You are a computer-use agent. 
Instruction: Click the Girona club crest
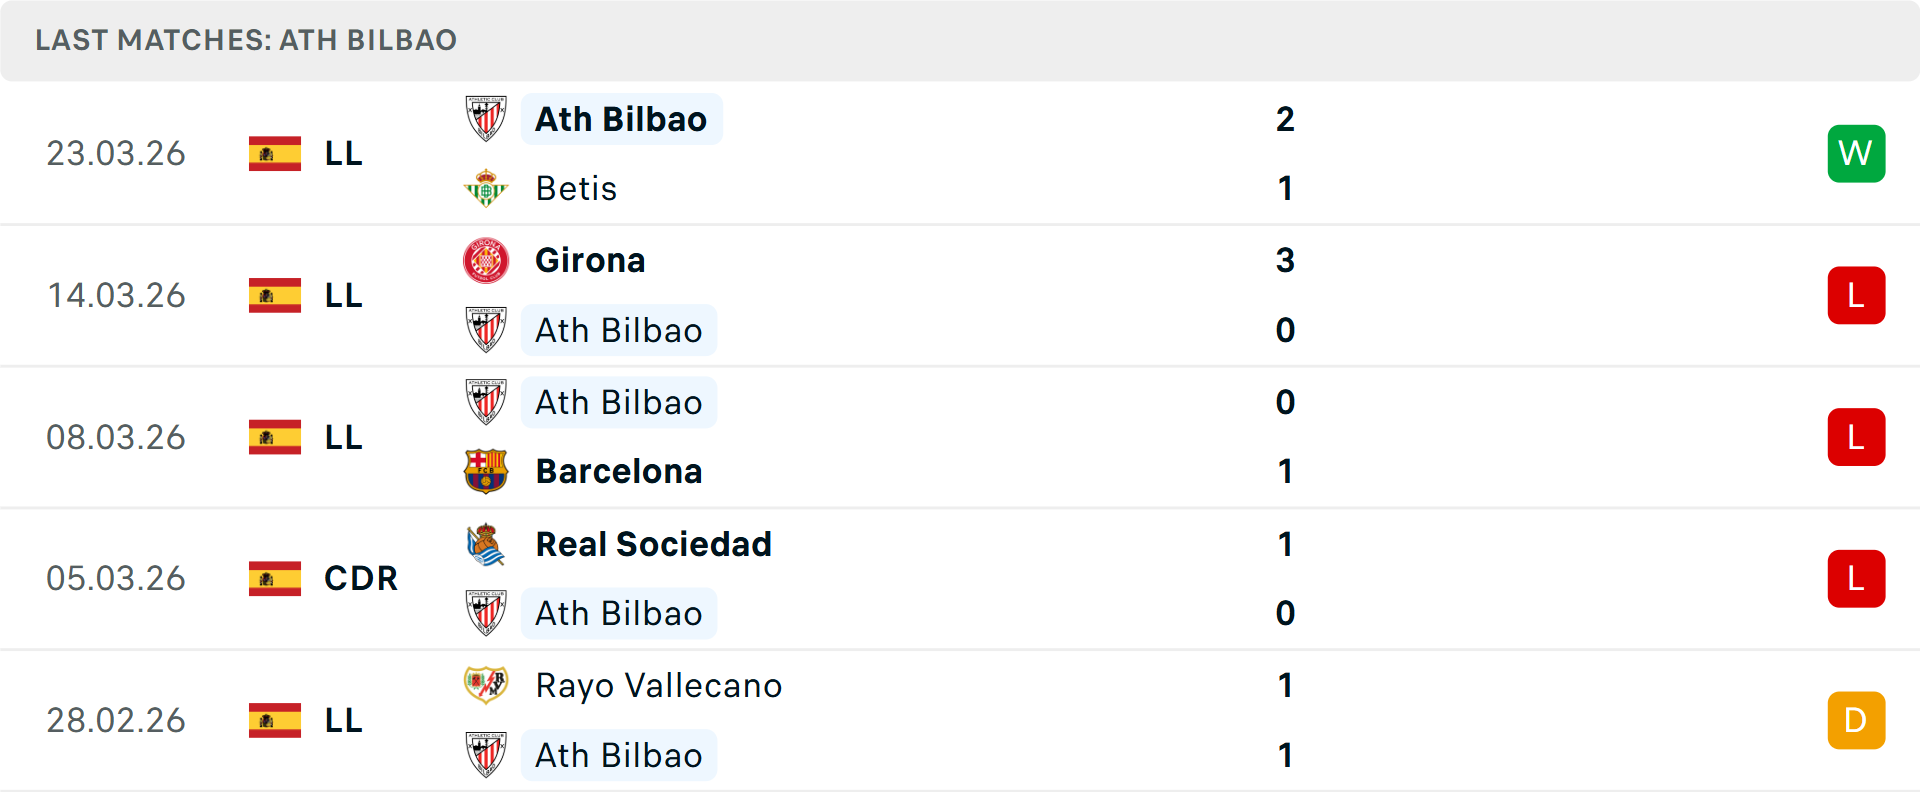(x=487, y=260)
